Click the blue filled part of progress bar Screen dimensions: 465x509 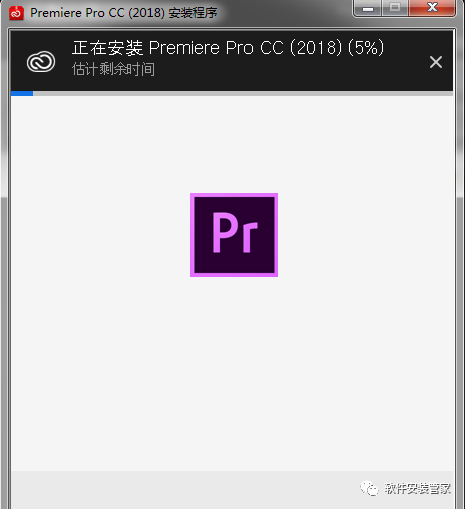(x=22, y=93)
